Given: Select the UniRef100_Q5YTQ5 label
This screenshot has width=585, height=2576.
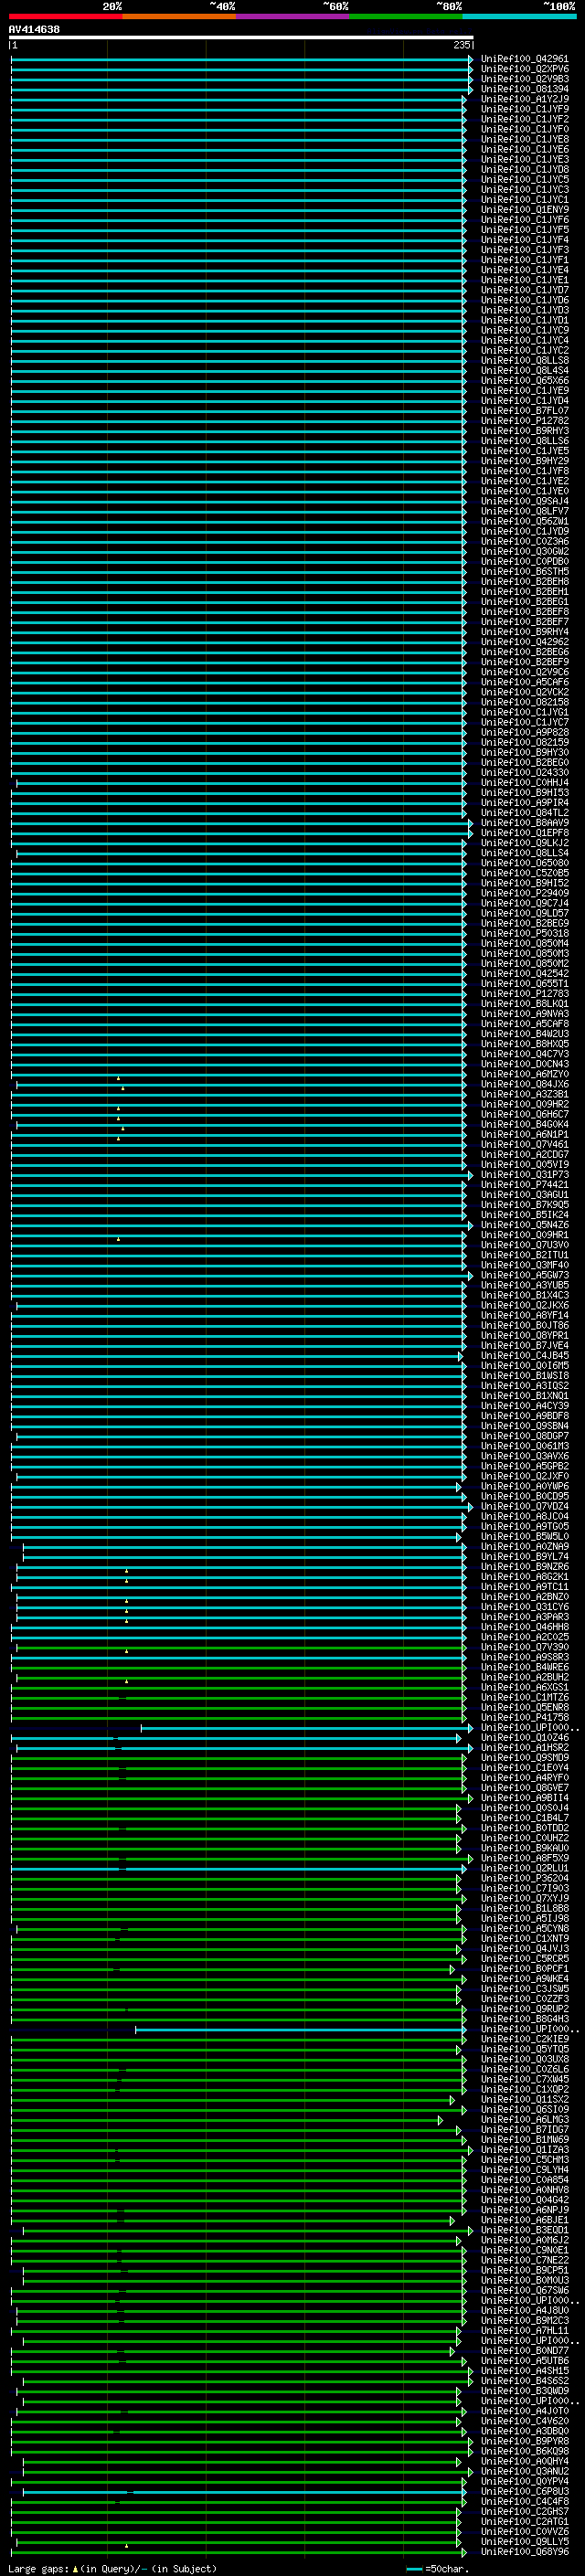Looking at the screenshot, I should [x=524, y=2051].
